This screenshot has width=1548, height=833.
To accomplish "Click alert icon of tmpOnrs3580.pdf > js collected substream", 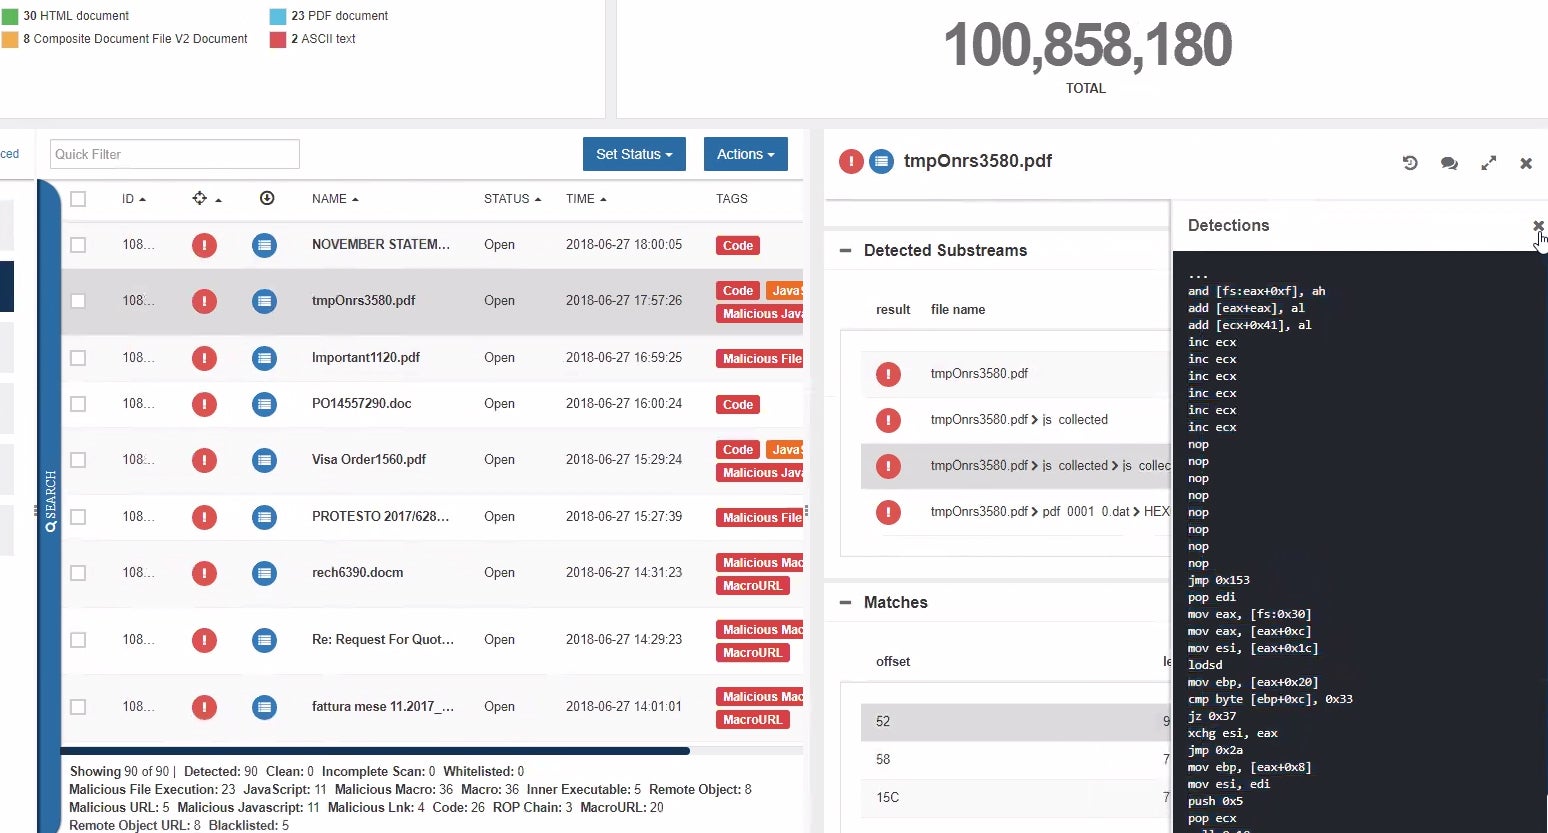I will [x=888, y=420].
